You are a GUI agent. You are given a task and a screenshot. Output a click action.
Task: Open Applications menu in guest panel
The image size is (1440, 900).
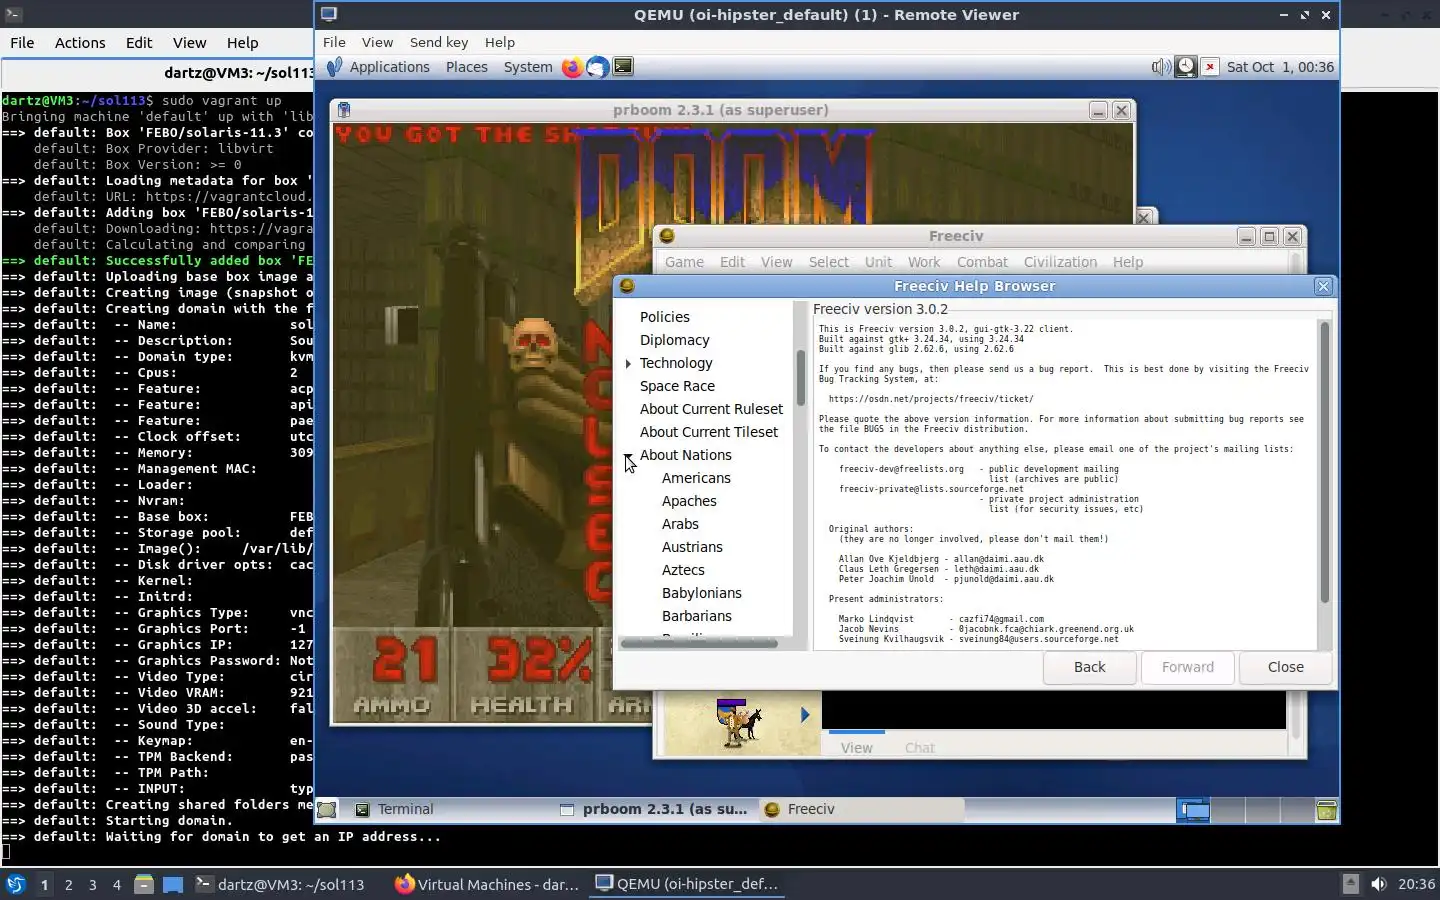click(389, 67)
